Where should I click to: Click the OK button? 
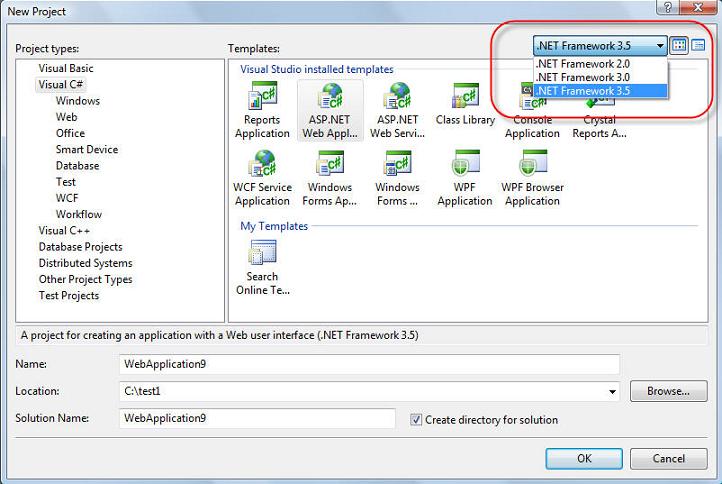584,459
